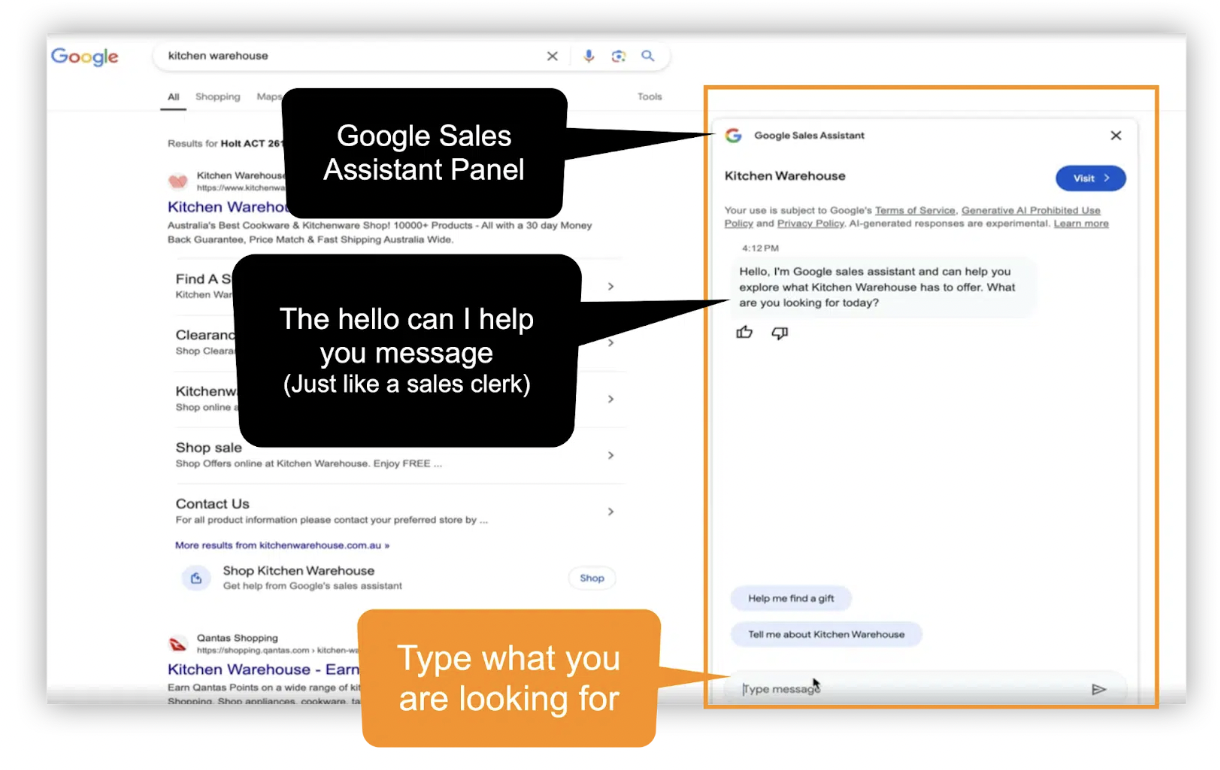Viewport: 1220px width, 770px height.
Task: Click the Visit button
Action: pos(1091,178)
